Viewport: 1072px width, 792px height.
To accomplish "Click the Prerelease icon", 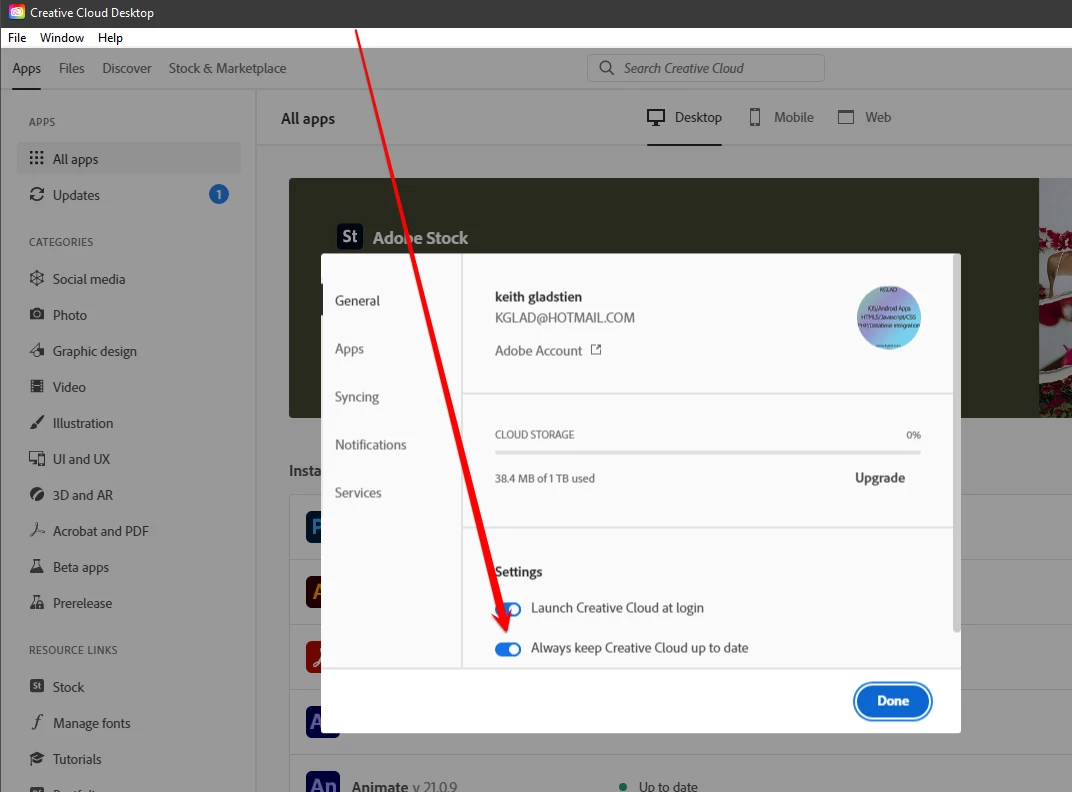I will click(37, 603).
